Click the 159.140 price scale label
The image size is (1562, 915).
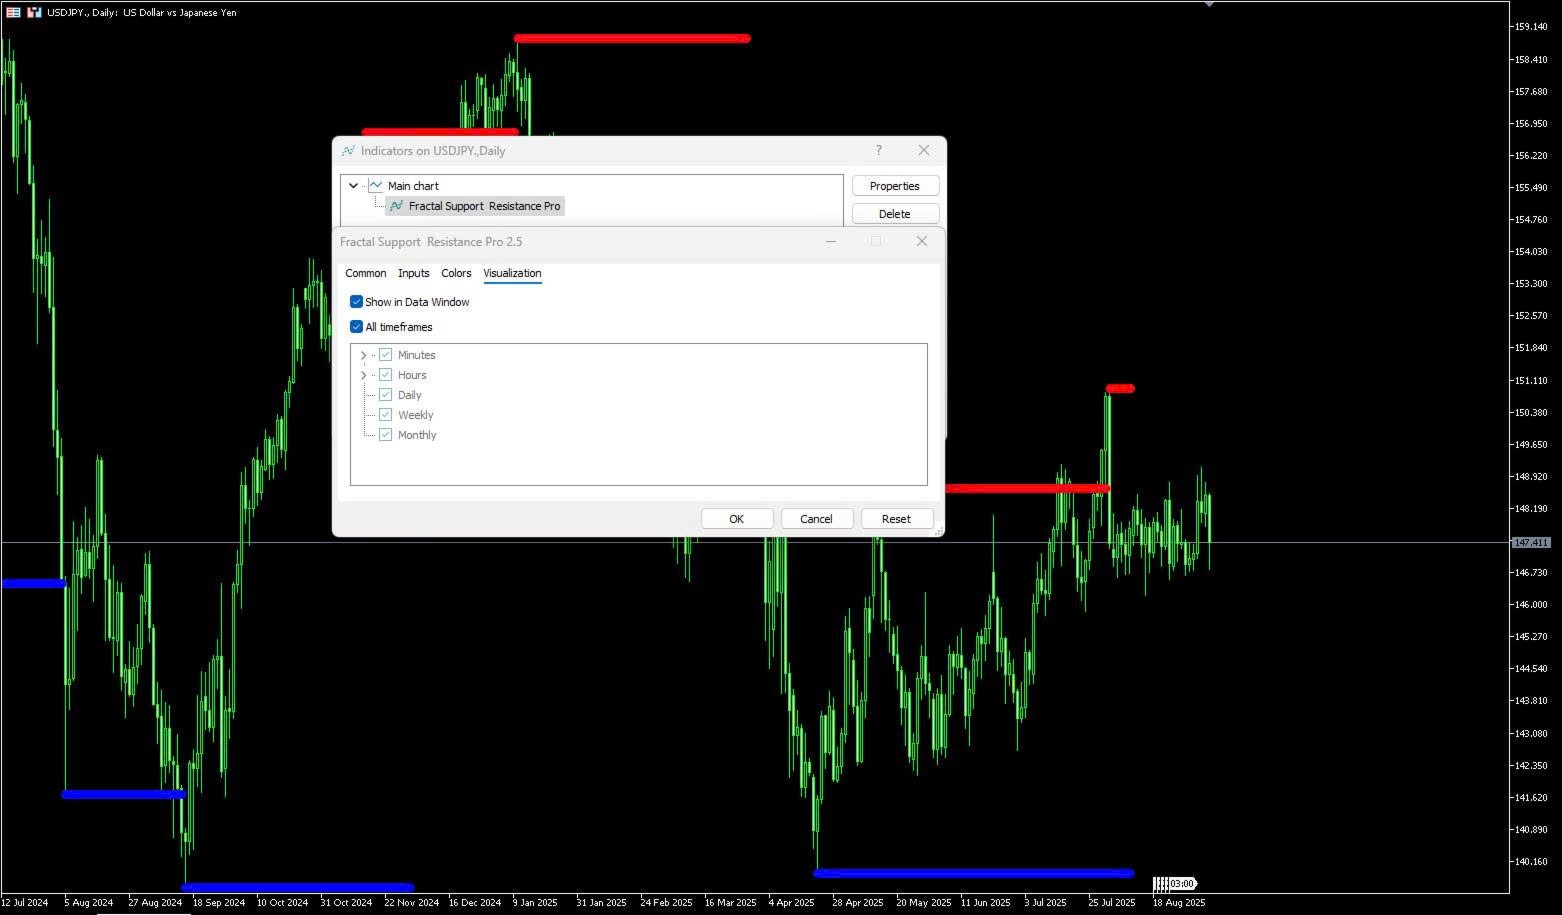(x=1531, y=27)
